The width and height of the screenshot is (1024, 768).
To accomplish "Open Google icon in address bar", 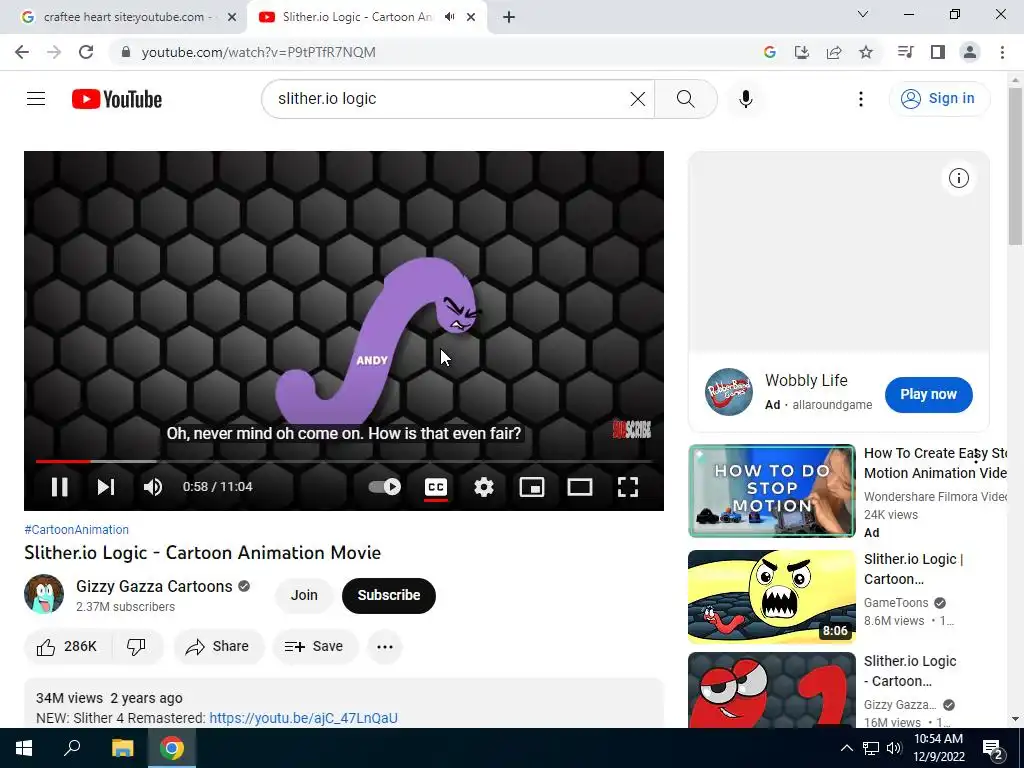I will (x=769, y=52).
